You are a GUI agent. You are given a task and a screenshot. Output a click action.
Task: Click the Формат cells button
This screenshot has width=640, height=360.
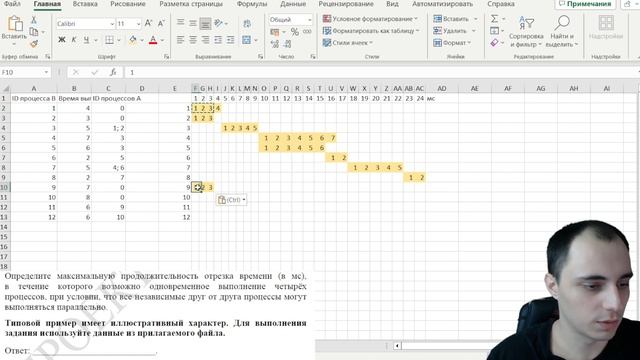click(452, 42)
